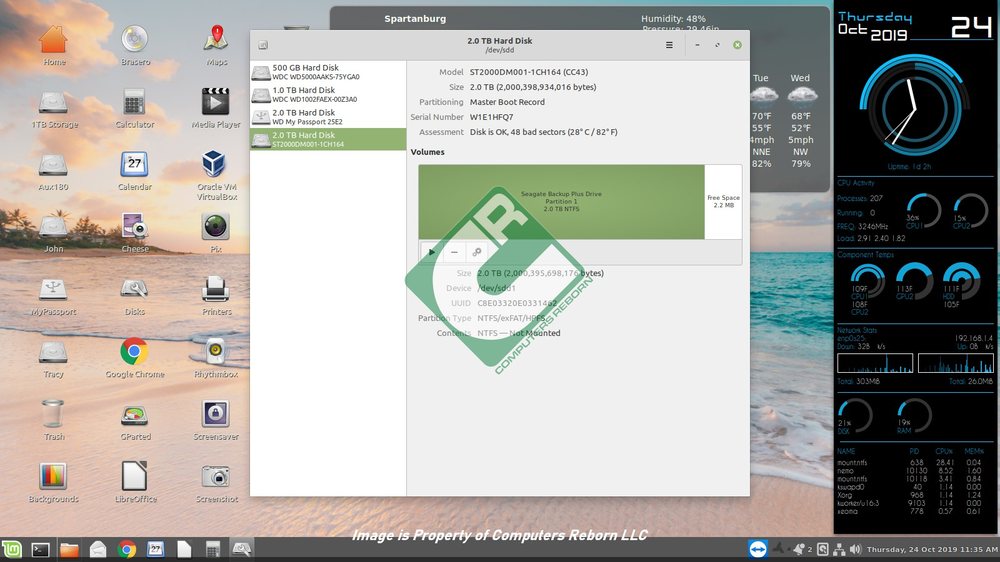Click the taskbar date and time clock
Viewport: 1000px width, 562px height.
tap(932, 549)
